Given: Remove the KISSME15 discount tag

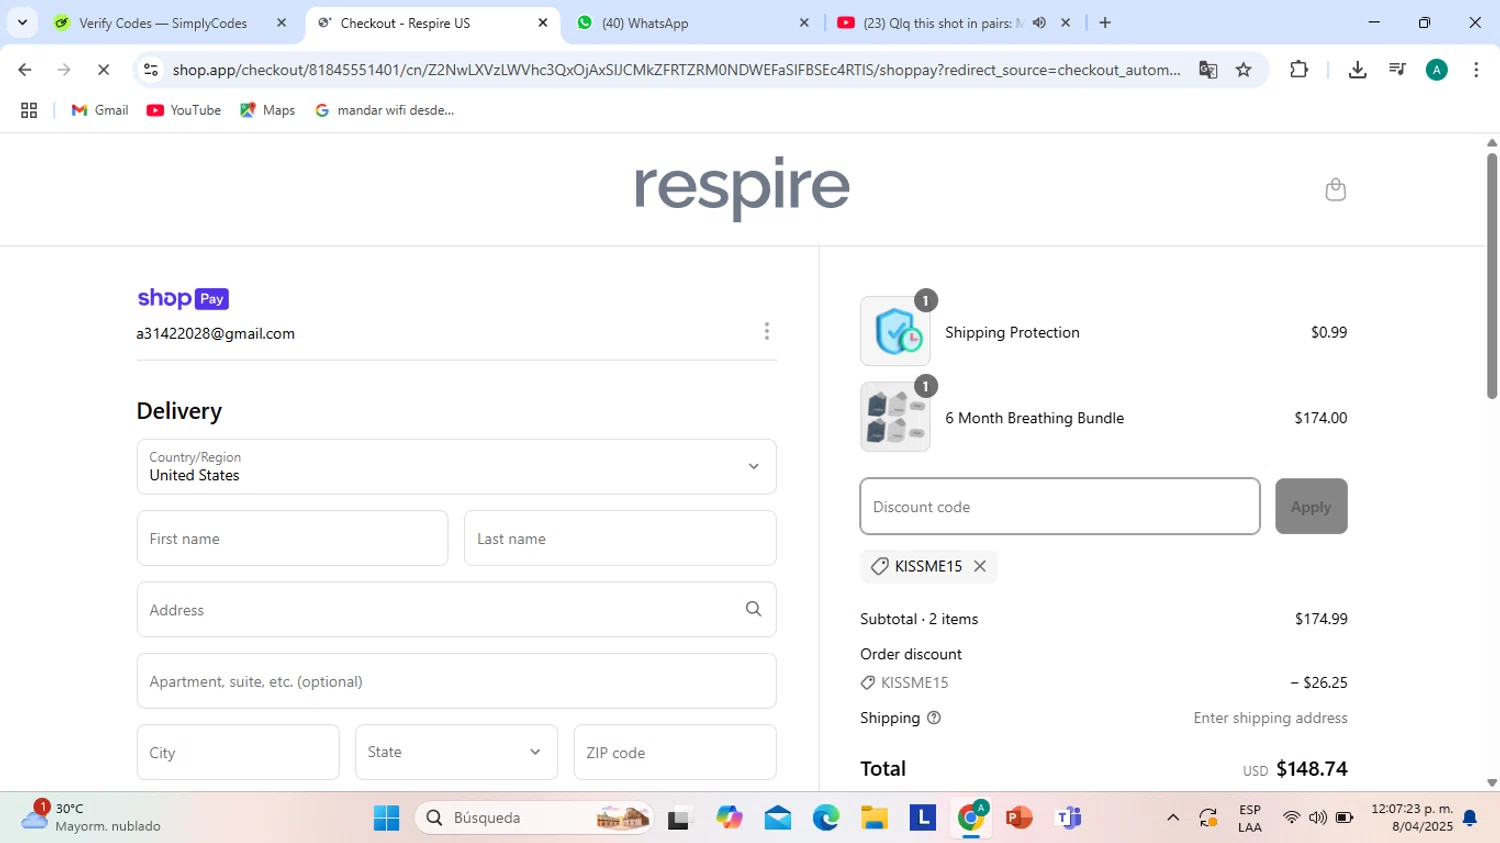Looking at the screenshot, I should point(980,566).
